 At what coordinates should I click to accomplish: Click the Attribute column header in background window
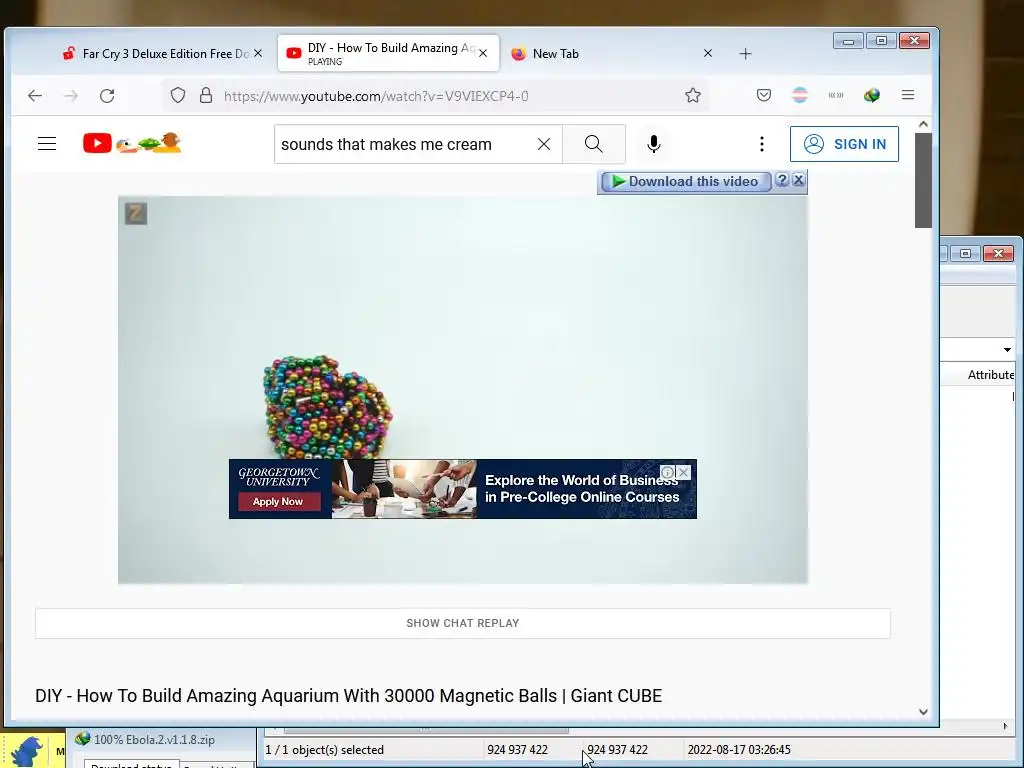(990, 375)
